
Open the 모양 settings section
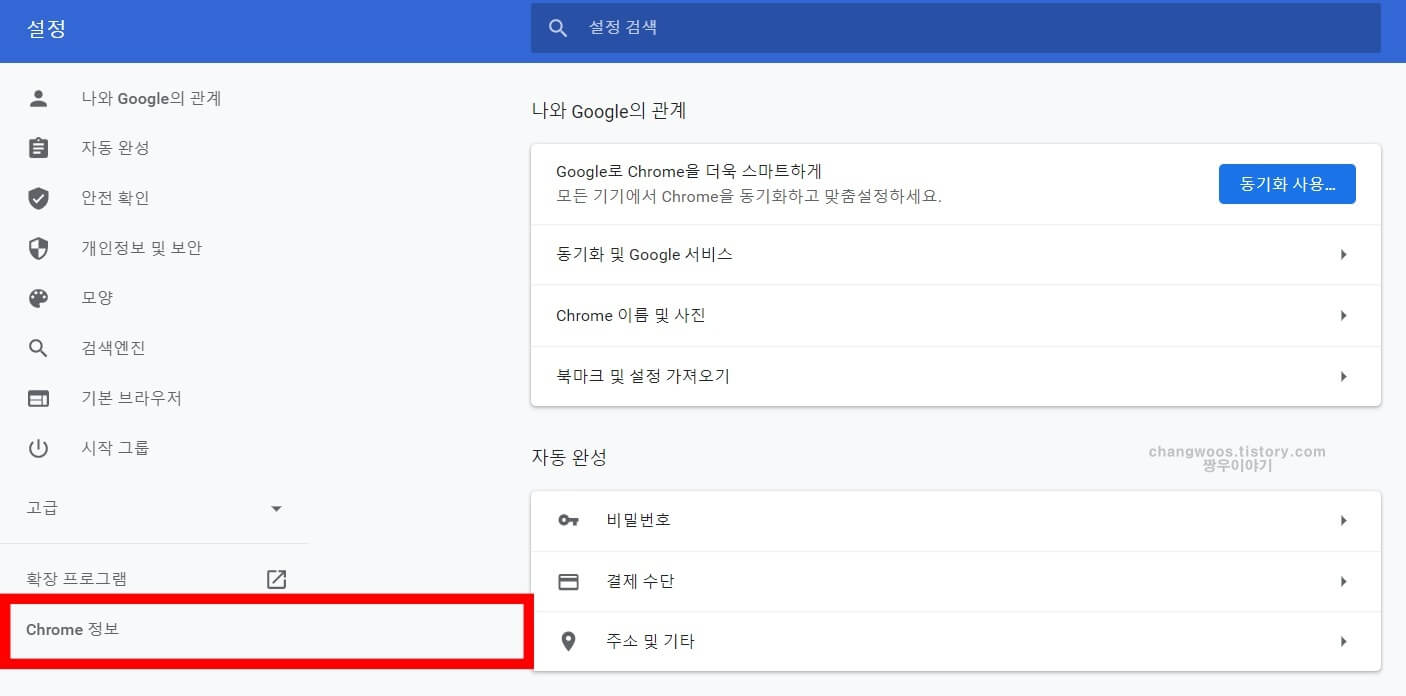click(97, 298)
